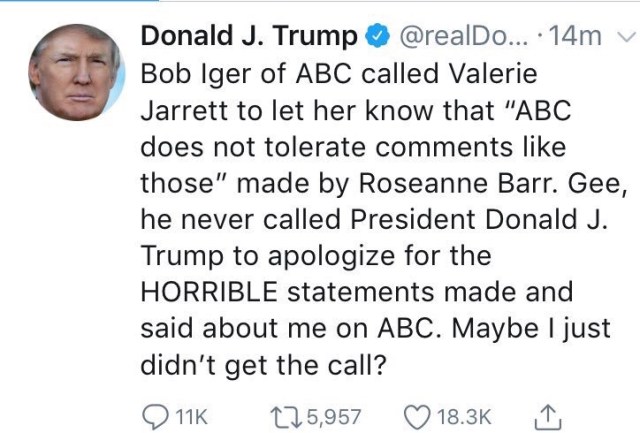Viewport: 640px width, 433px height.
Task: View the 11K replies count
Action: pyautogui.click(x=192, y=414)
